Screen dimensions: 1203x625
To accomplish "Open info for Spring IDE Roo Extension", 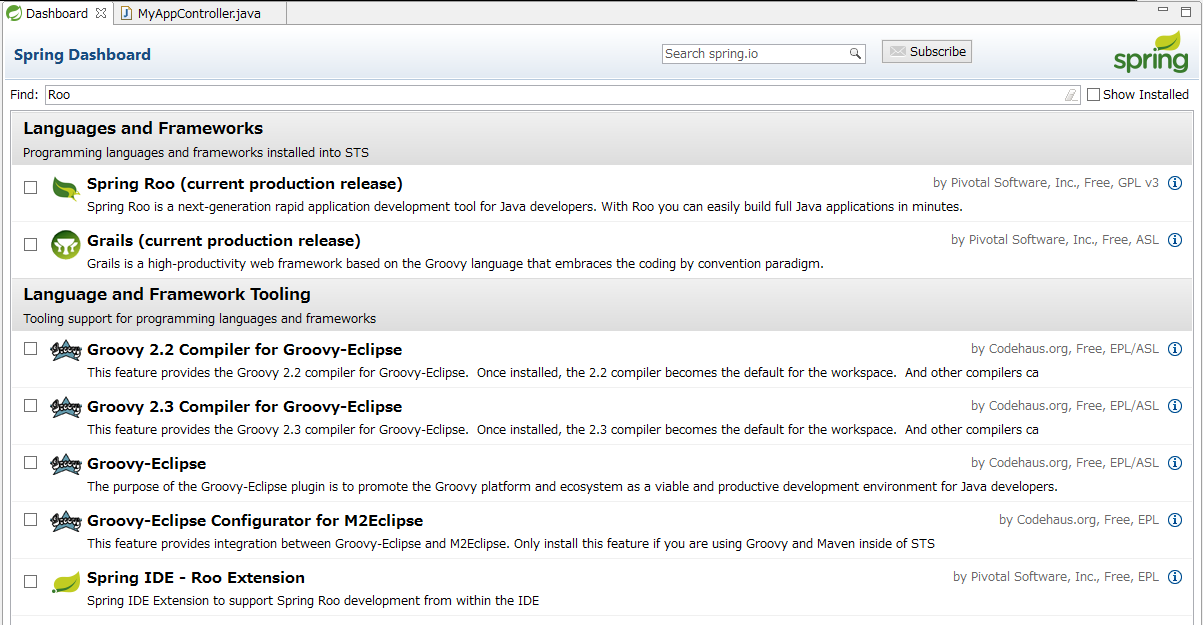I will 1175,577.
